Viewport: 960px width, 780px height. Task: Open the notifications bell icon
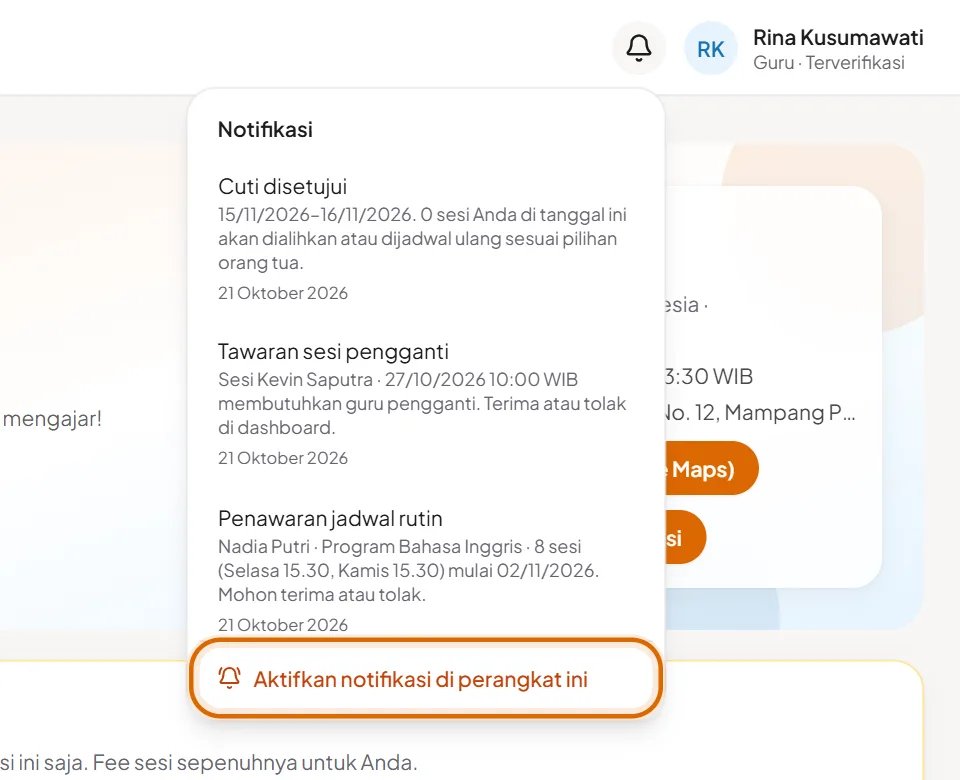click(639, 48)
